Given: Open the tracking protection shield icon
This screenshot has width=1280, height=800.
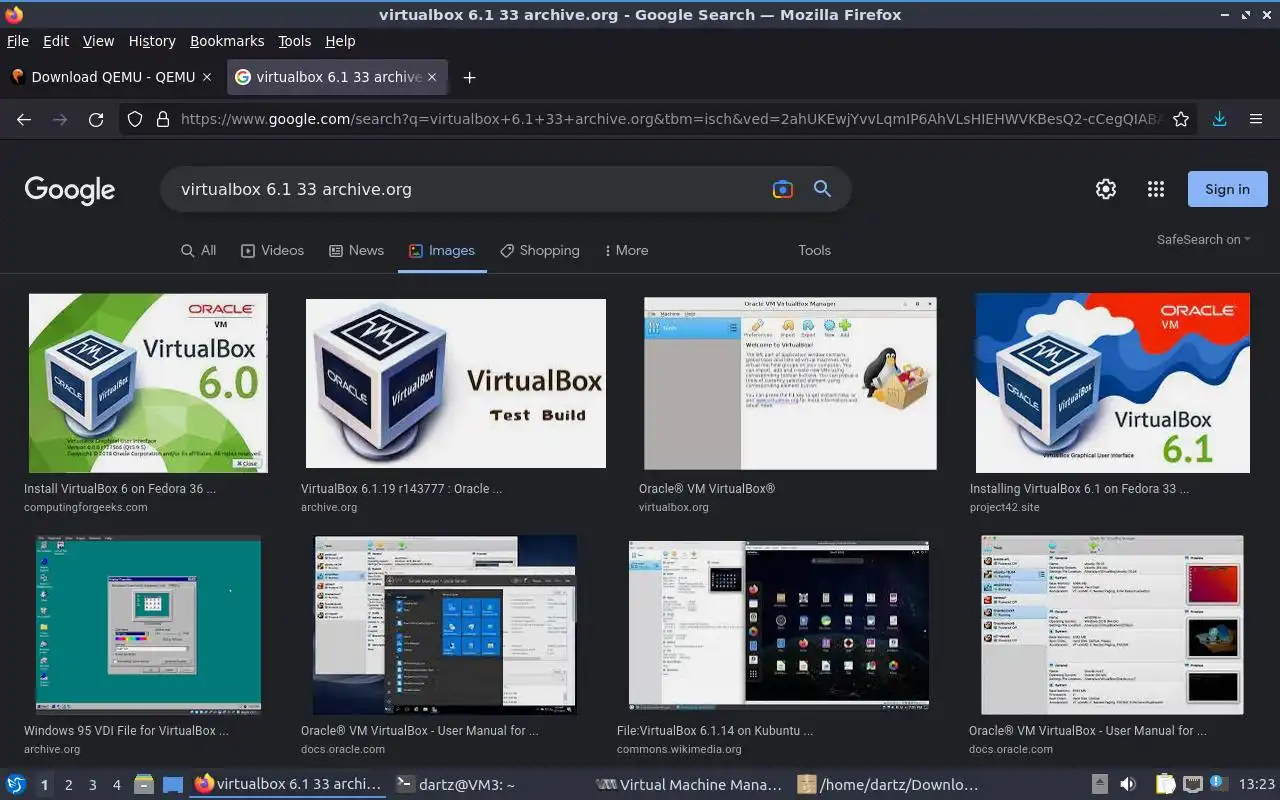Looking at the screenshot, I should coord(135,119).
